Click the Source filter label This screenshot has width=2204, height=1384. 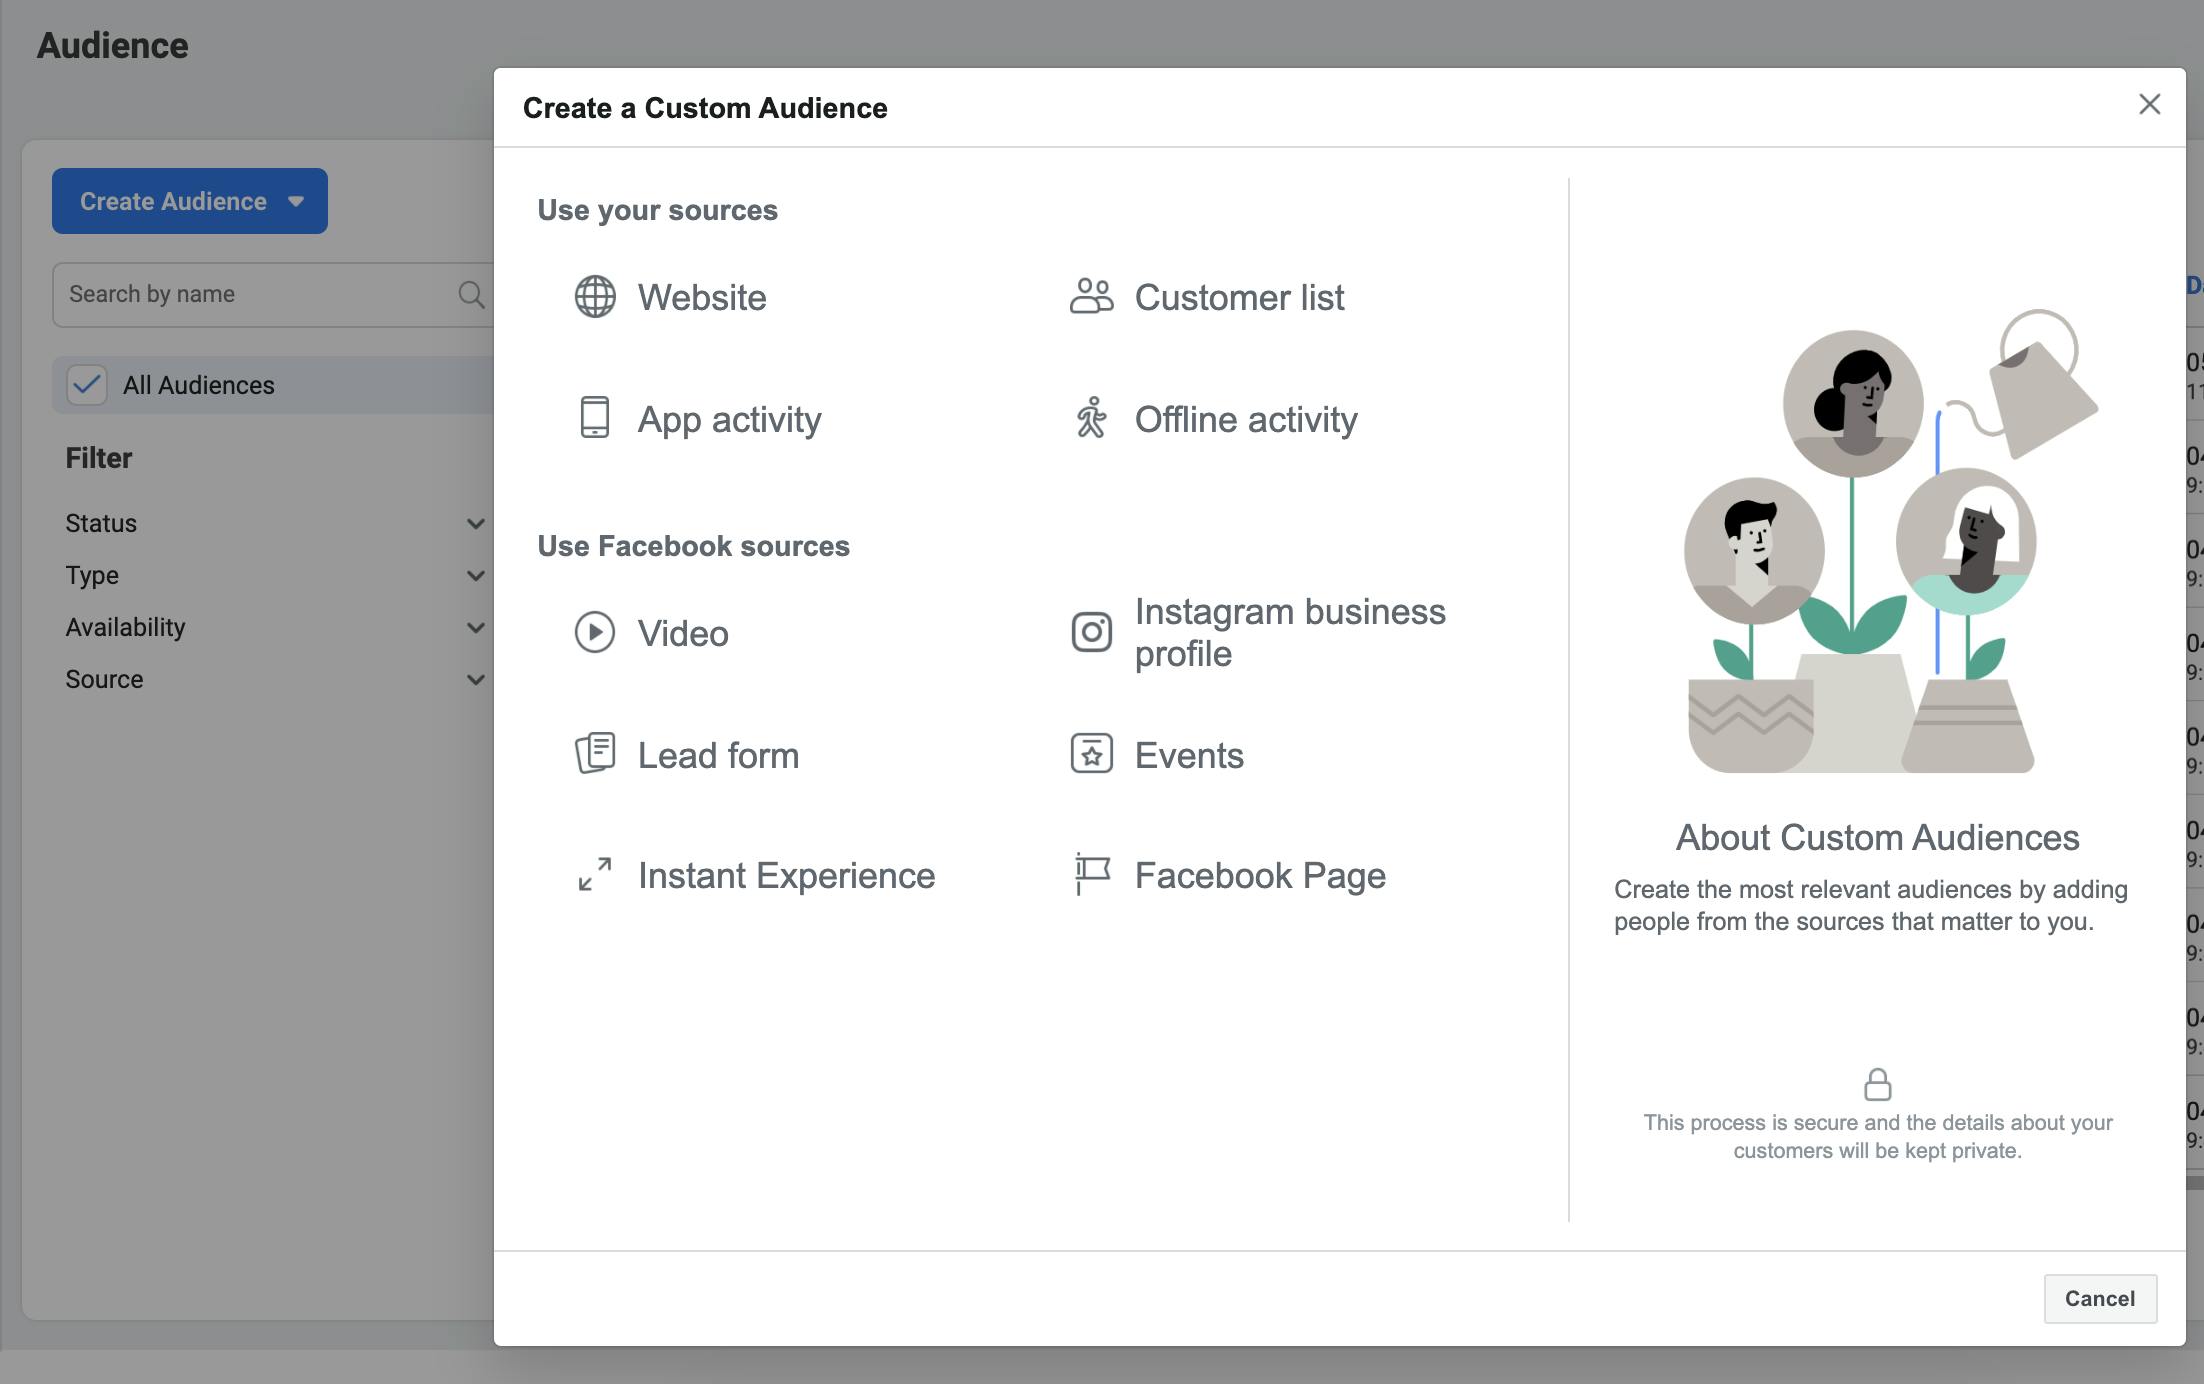coord(104,679)
